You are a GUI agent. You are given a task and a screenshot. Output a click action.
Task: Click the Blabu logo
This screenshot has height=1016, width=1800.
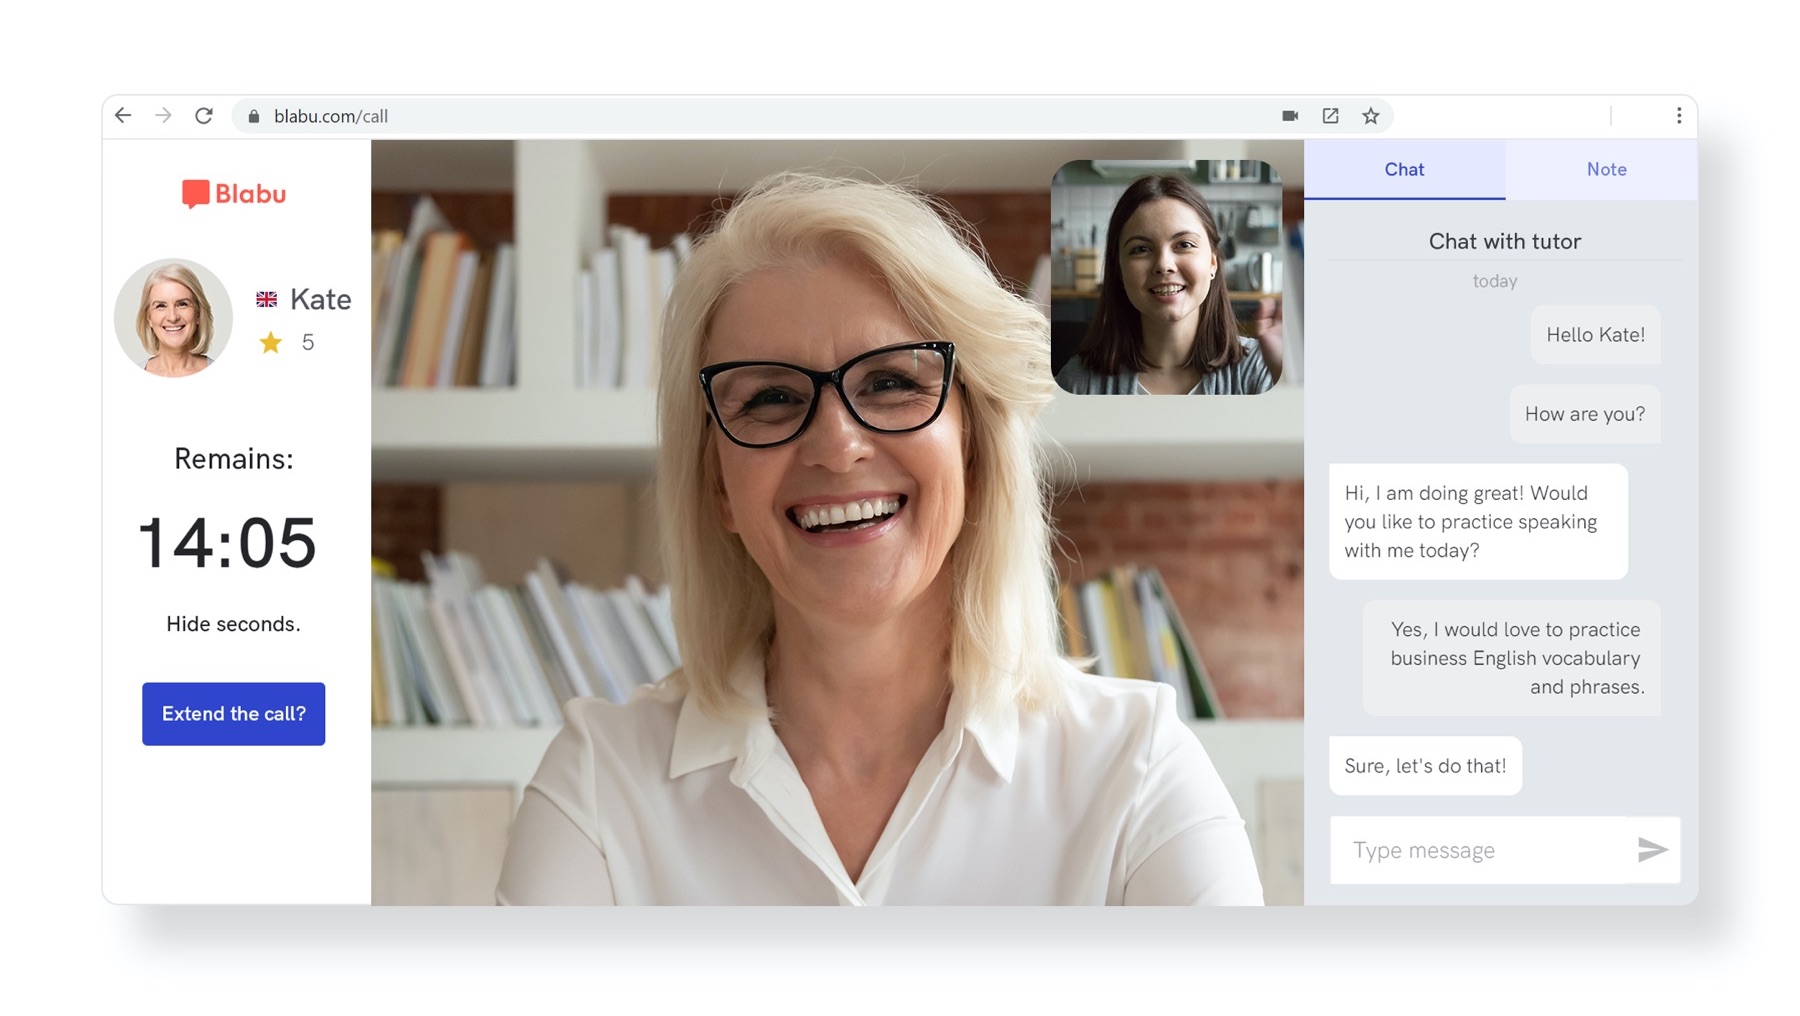234,193
